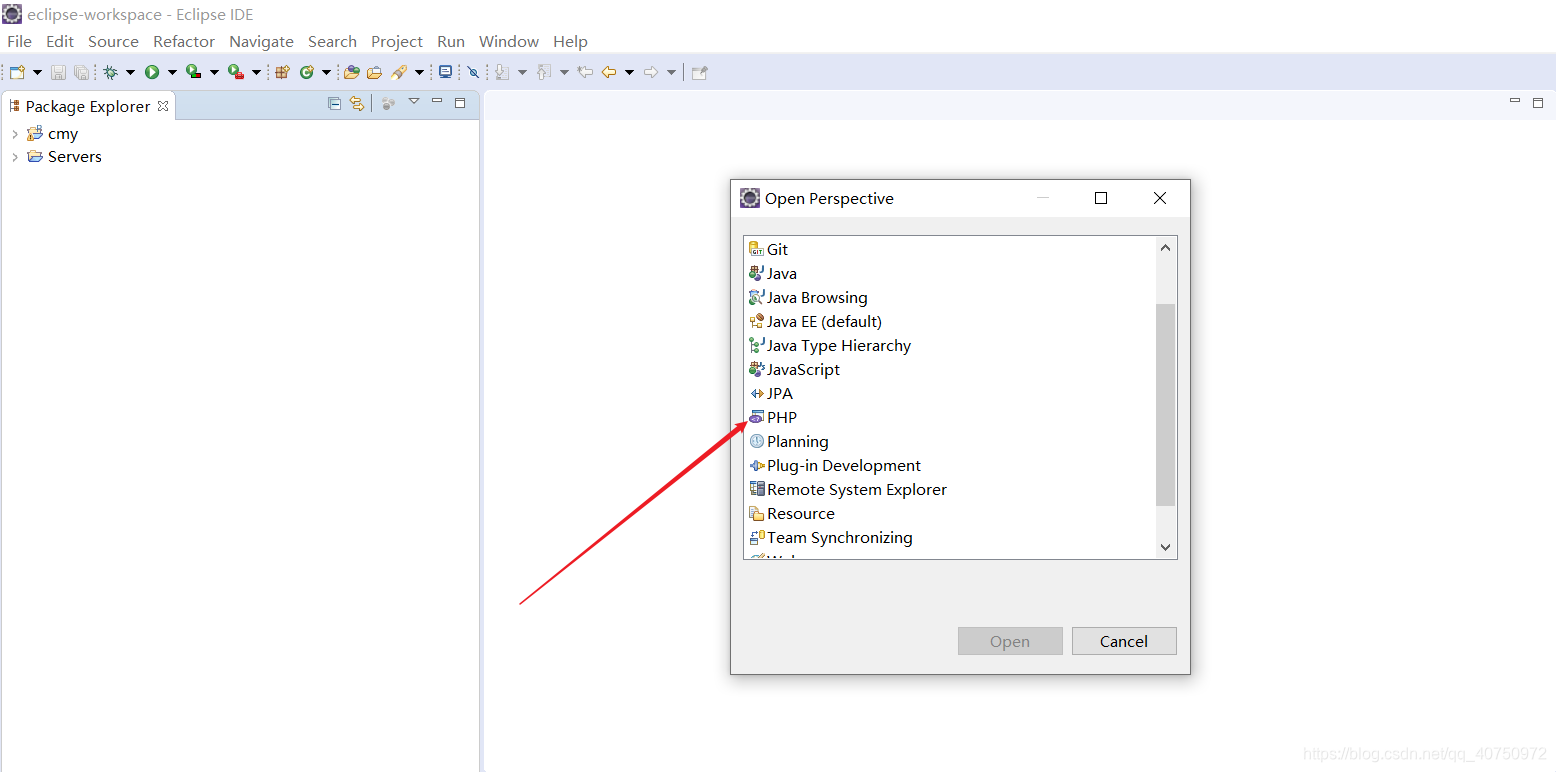This screenshot has height=772, width=1556.
Task: Click the Coverage run icon
Action: tap(194, 72)
